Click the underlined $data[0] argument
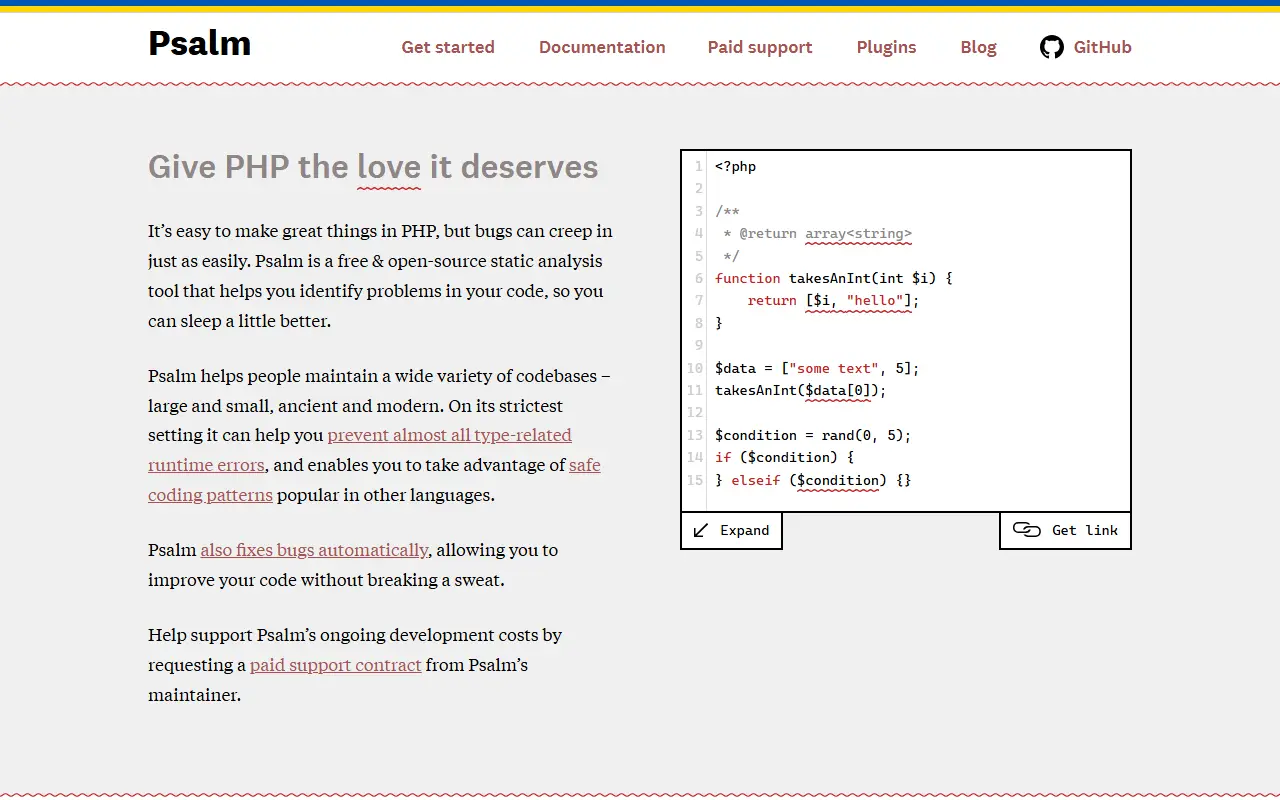This screenshot has width=1280, height=800. [x=838, y=391]
